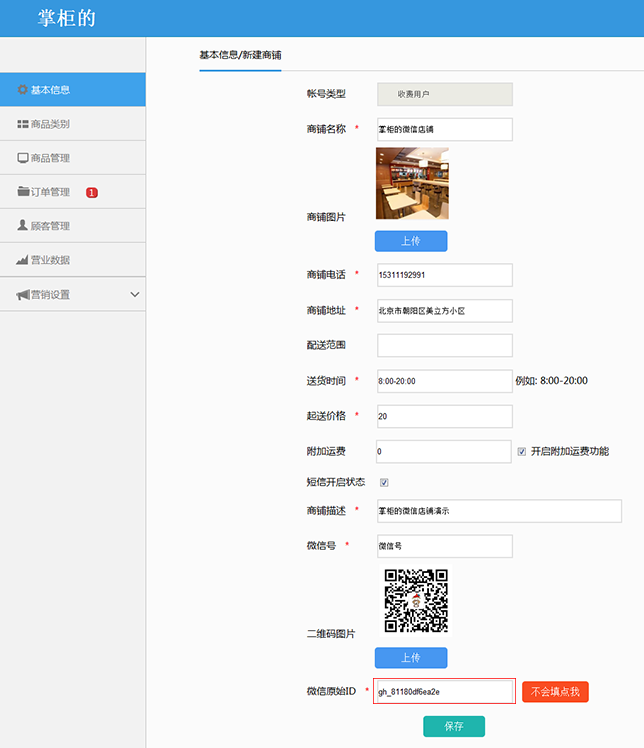
Task: Click the chart icon for 营业数据
Action: click(22, 260)
